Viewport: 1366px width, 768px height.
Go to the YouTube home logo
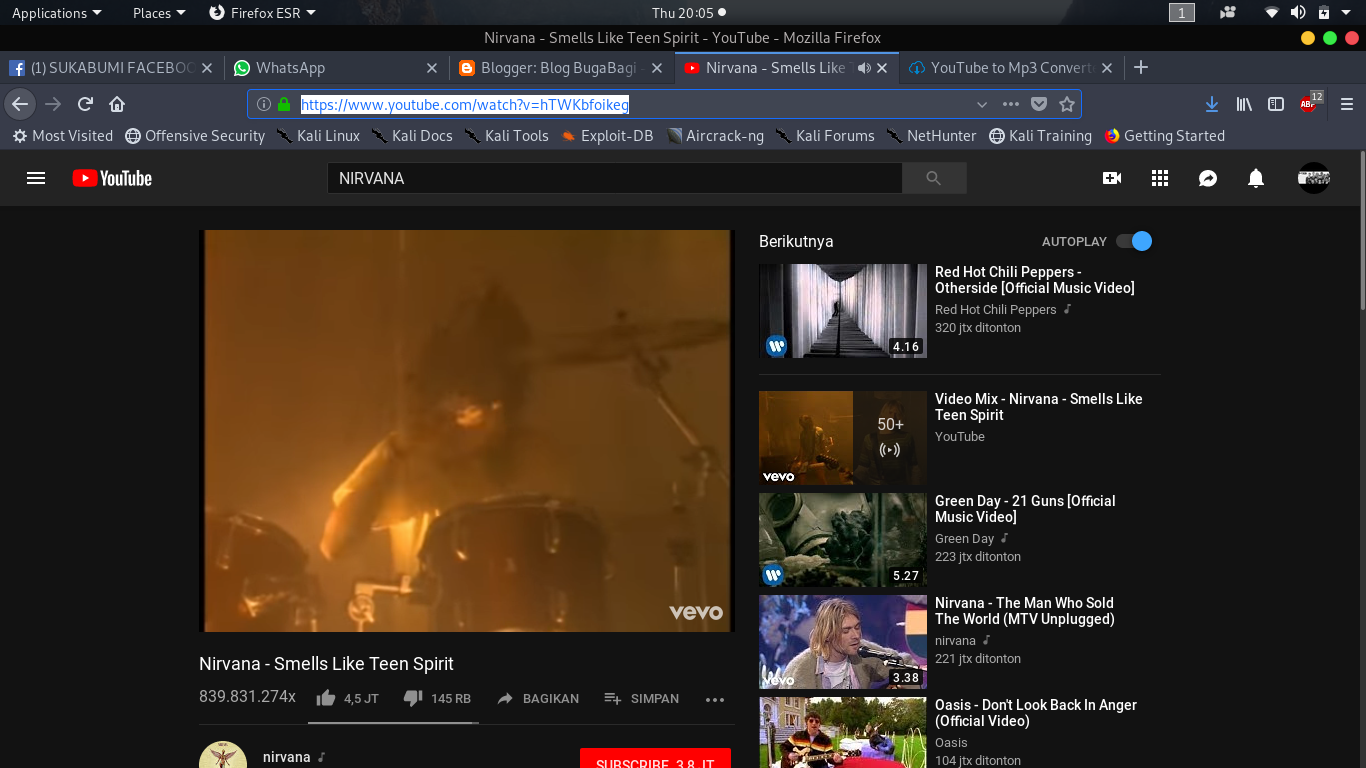[112, 178]
